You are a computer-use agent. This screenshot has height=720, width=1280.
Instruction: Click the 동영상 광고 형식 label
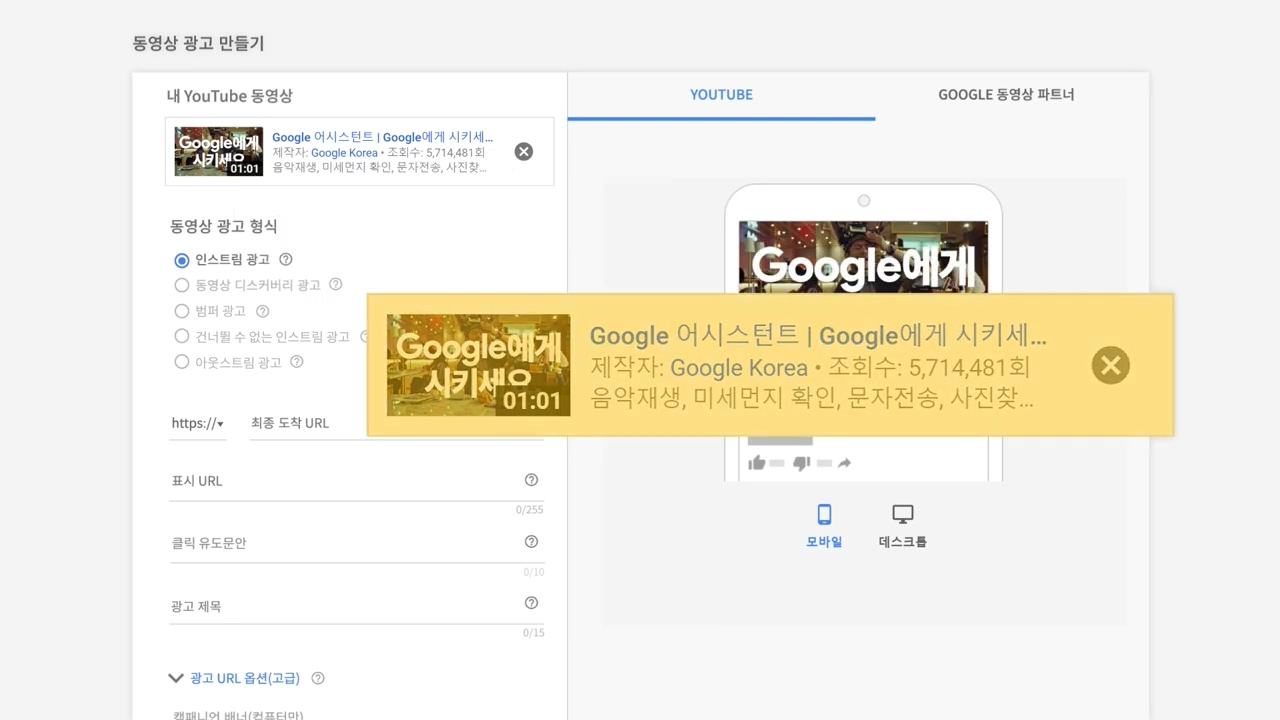[x=224, y=226]
